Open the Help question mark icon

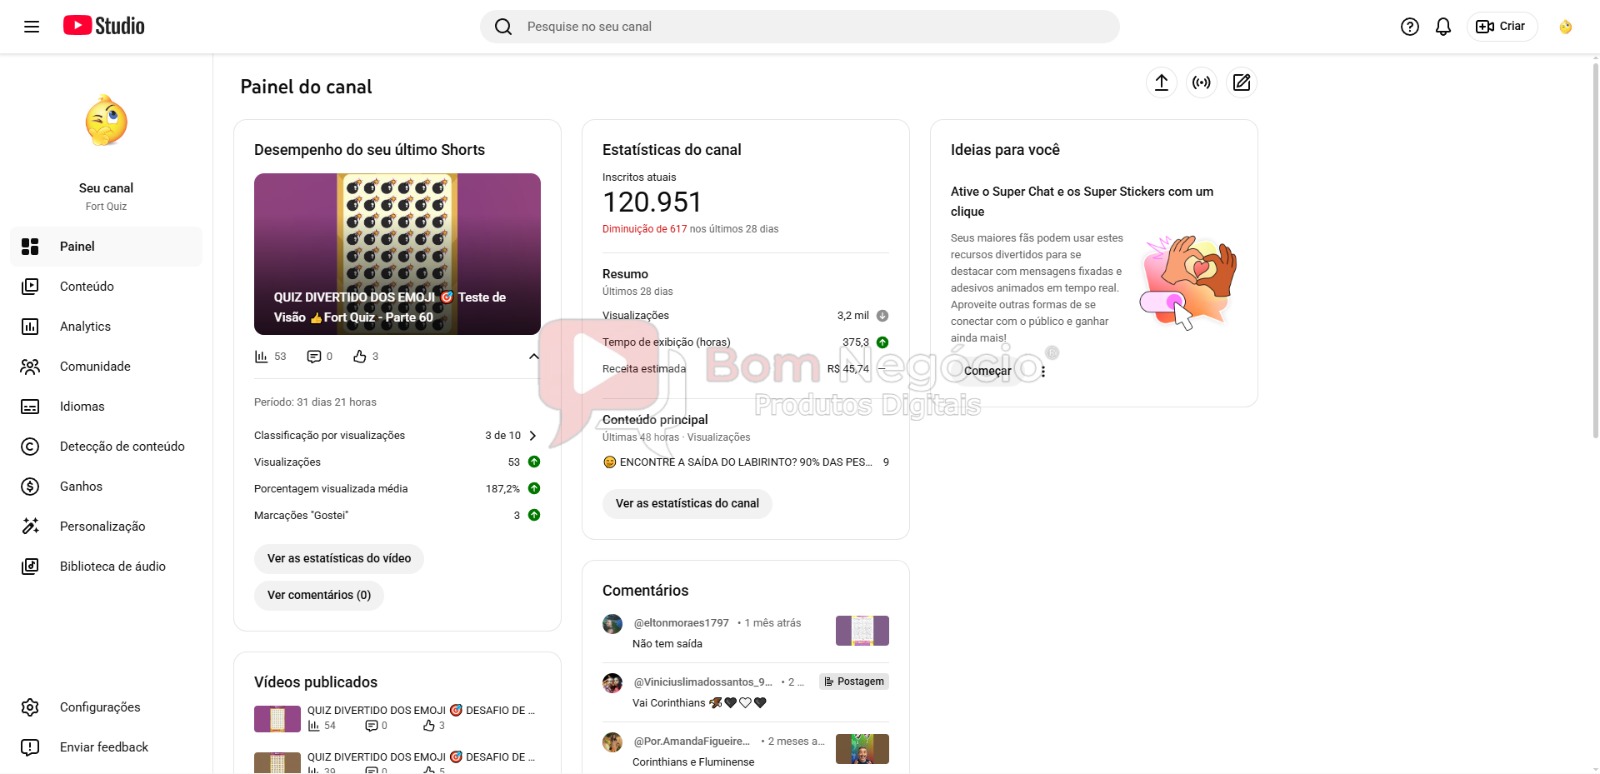pos(1410,27)
